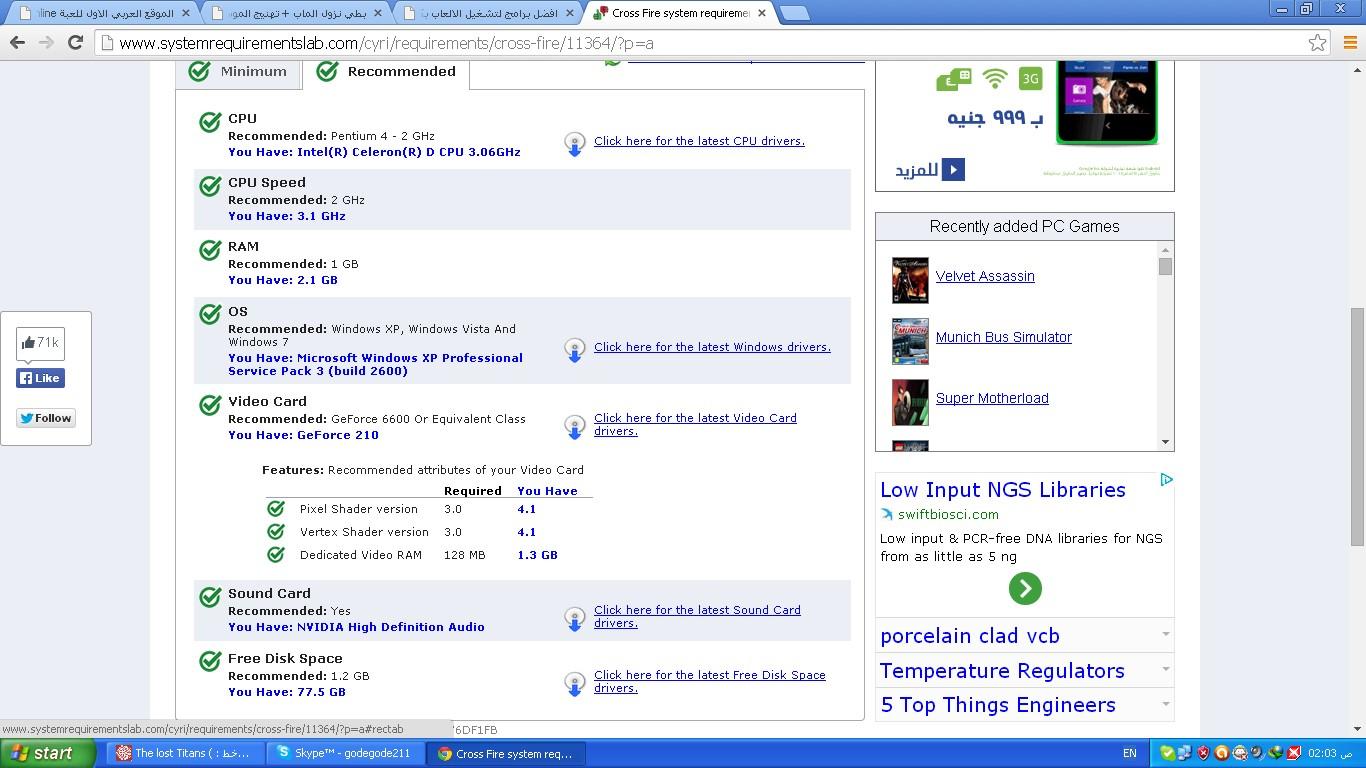Open a new browser tab

795,13
